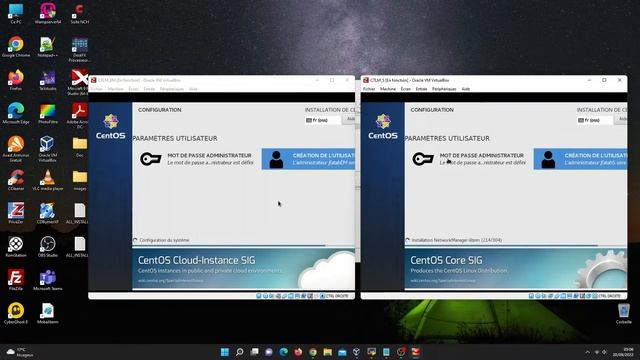The width and height of the screenshot is (640, 360).
Task: Open Suite NCH desktop shortcut
Action: click(x=80, y=13)
